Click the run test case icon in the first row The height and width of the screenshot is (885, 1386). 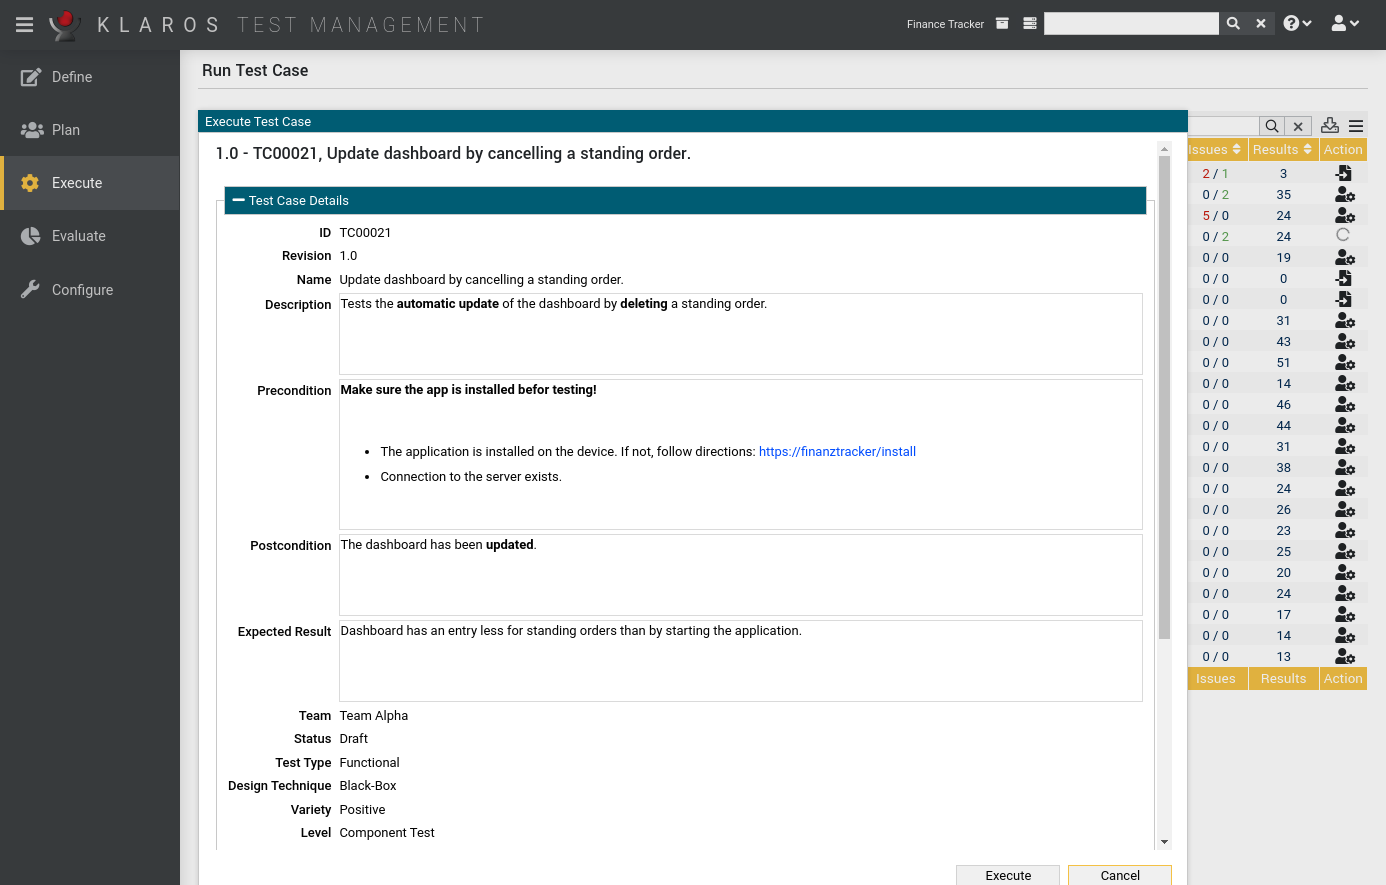(1344, 172)
